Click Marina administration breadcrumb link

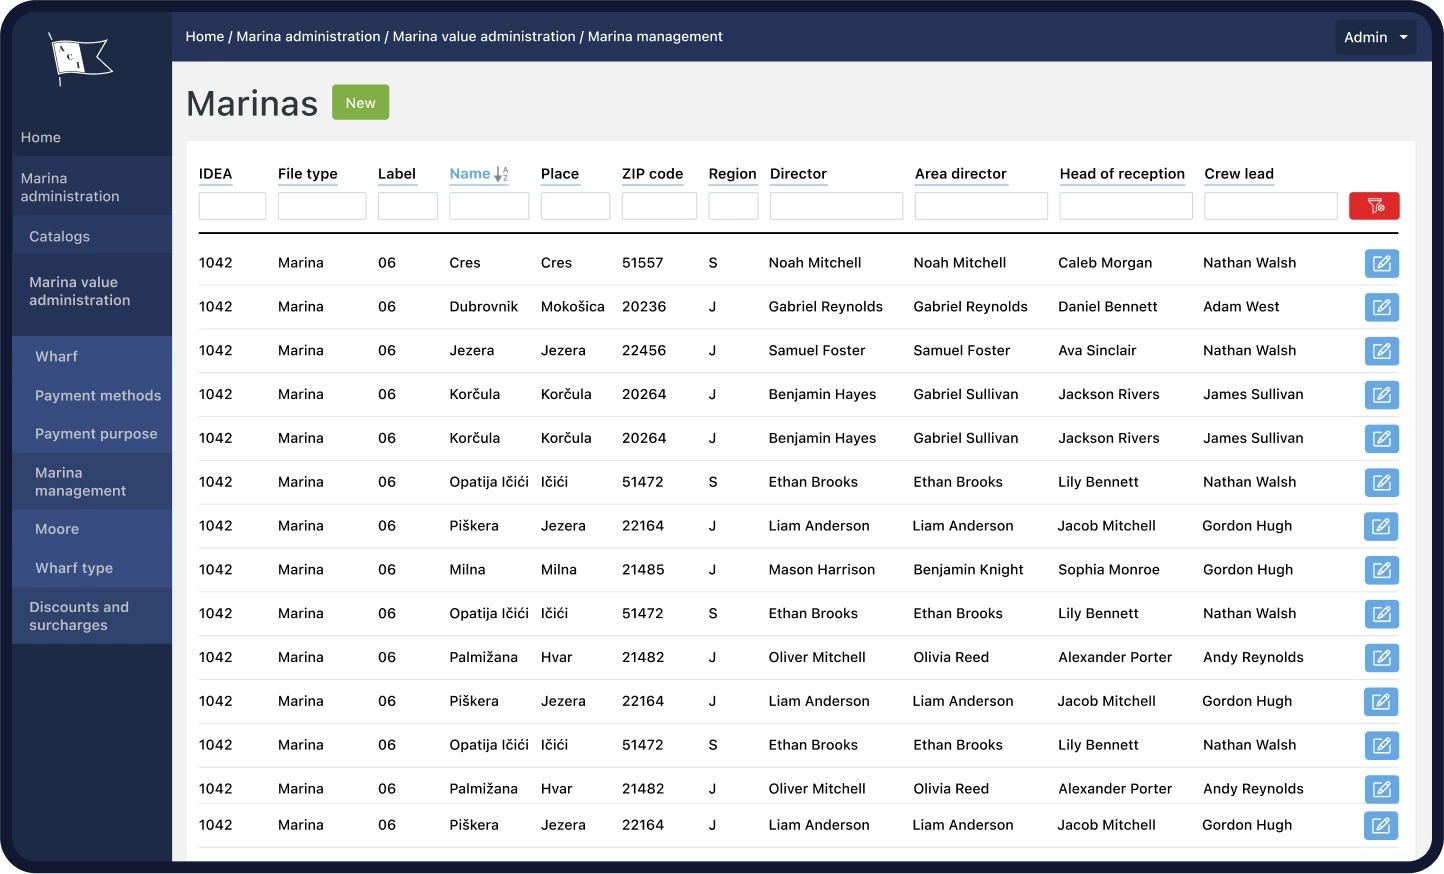308,36
